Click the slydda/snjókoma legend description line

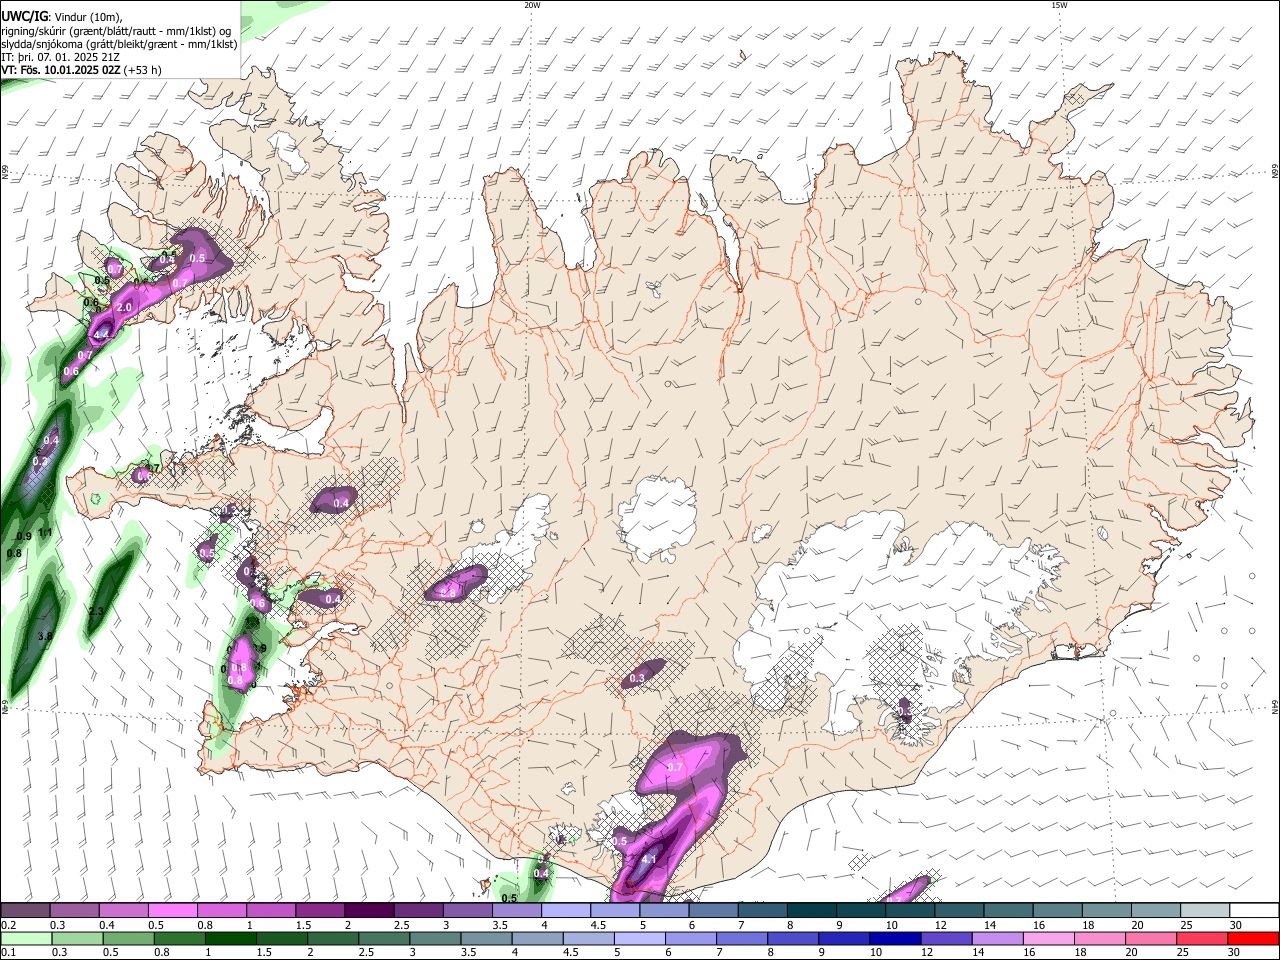coord(119,44)
